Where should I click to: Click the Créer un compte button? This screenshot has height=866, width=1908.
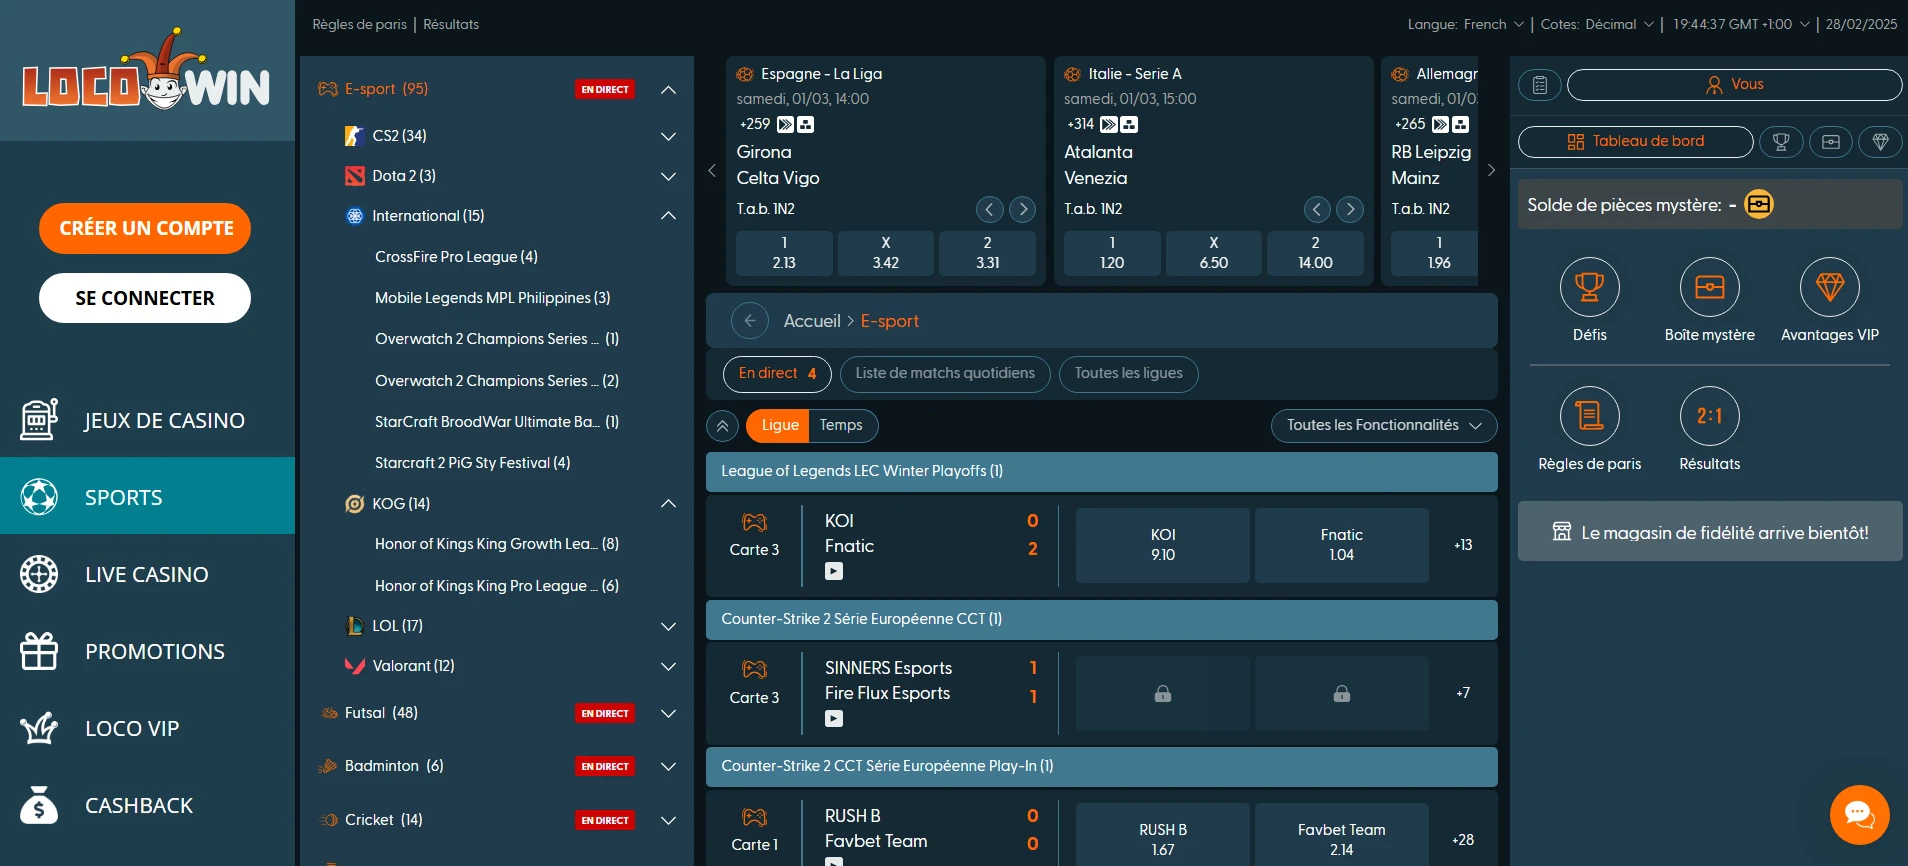[145, 228]
